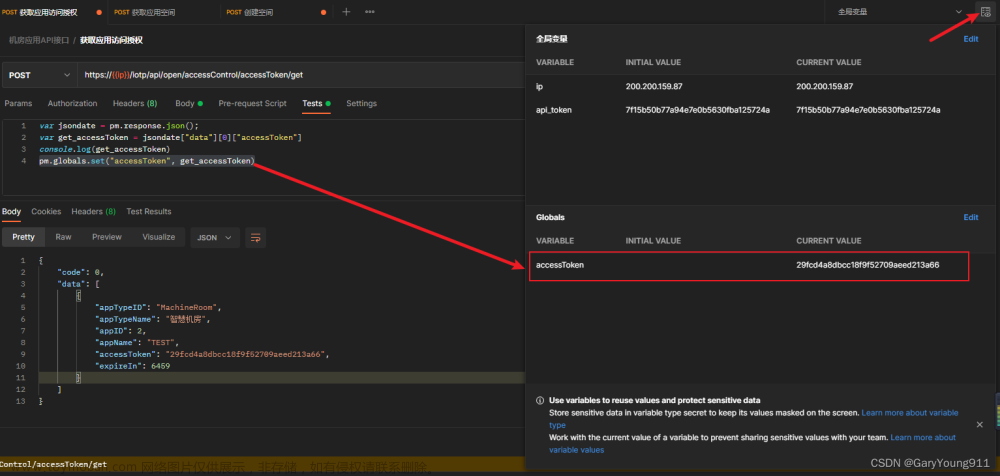The height and width of the screenshot is (476, 1000).
Task: Open the response Cookies tab
Action: tap(46, 211)
